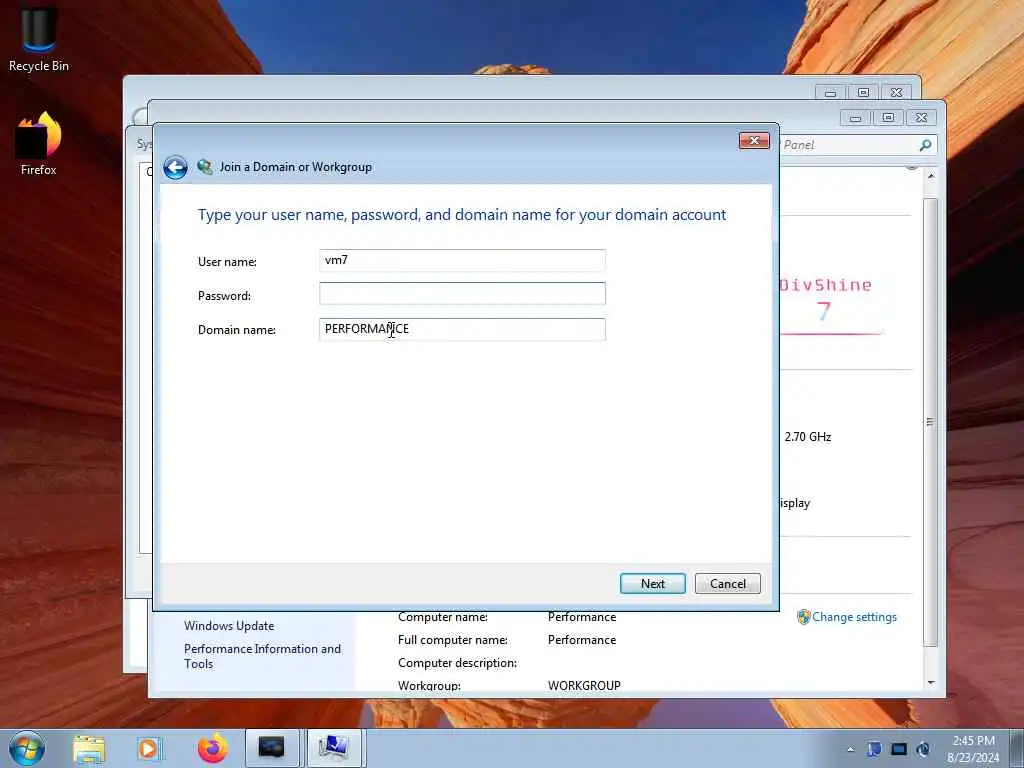
Task: Open Performance Information and Tools link
Action: click(x=263, y=656)
